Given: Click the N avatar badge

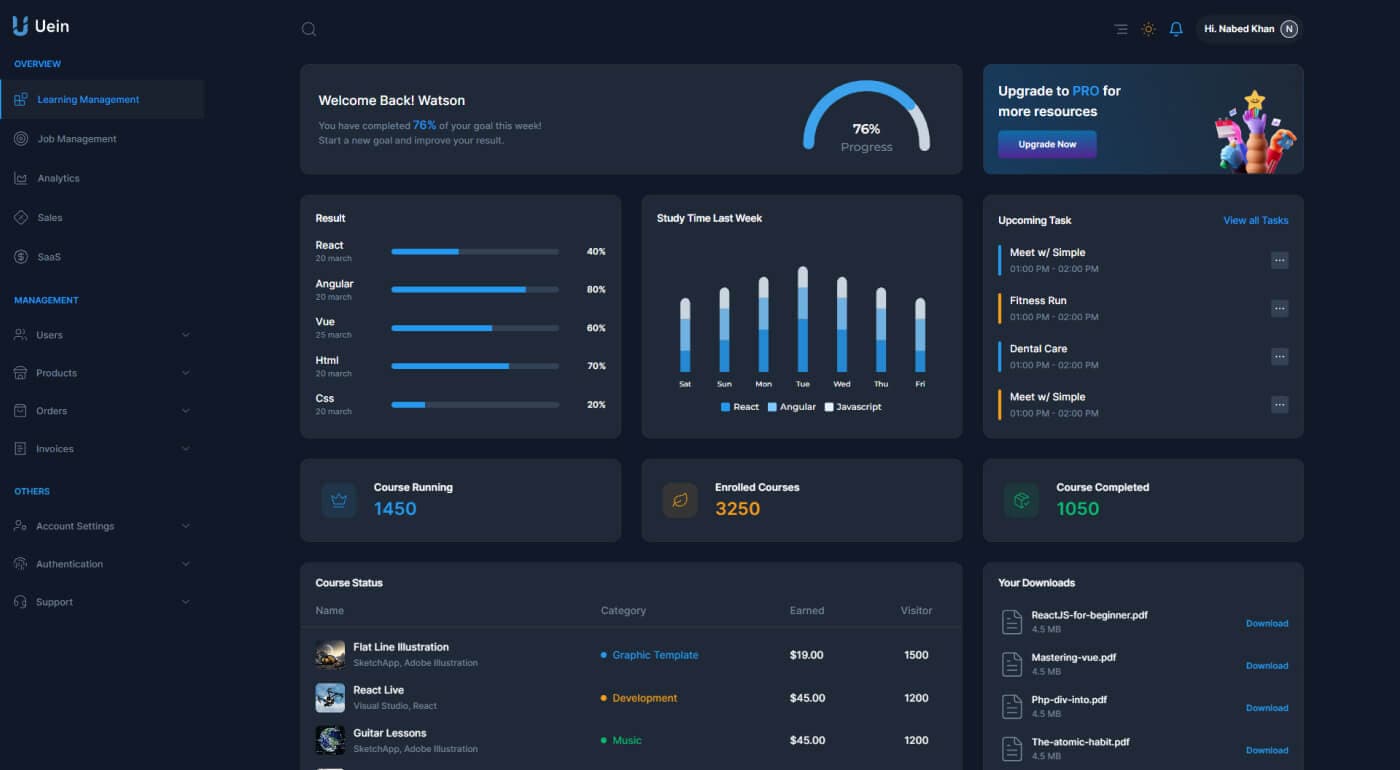Looking at the screenshot, I should (1289, 29).
